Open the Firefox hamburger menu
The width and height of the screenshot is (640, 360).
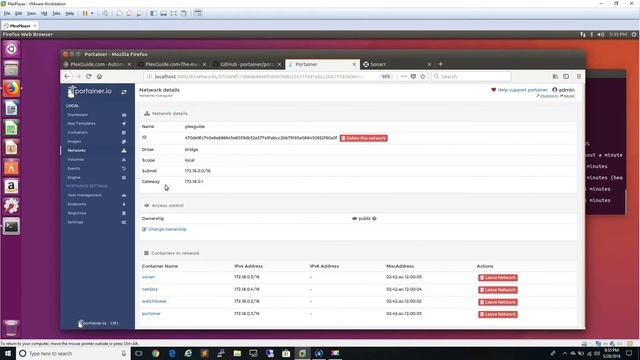click(578, 76)
